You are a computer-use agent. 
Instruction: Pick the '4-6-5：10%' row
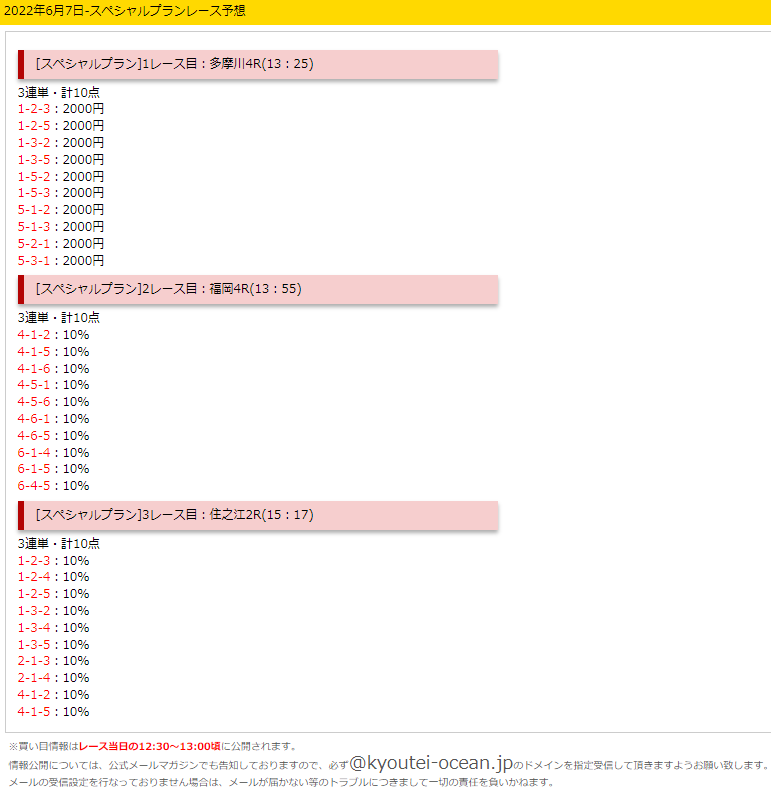point(54,435)
